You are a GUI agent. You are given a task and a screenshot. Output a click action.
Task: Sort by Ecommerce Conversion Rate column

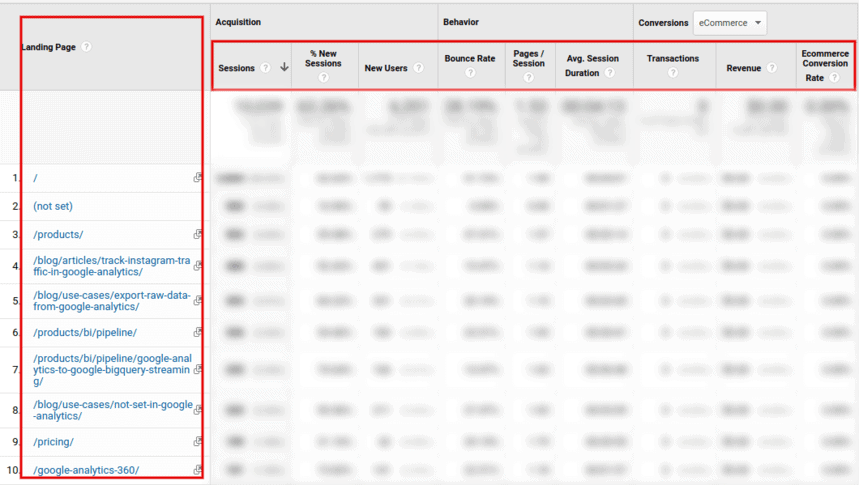[x=825, y=65]
